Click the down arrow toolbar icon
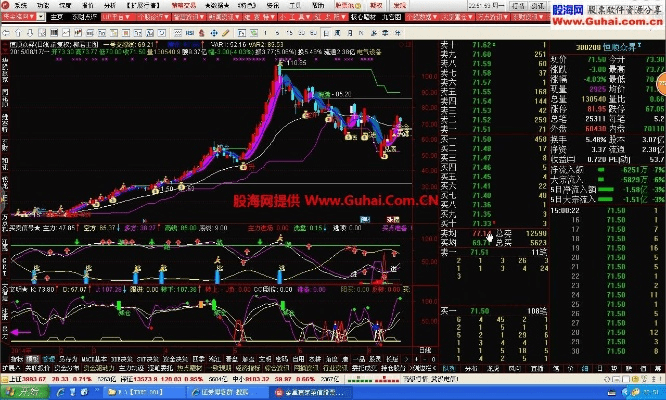The image size is (666, 400). click(30, 32)
